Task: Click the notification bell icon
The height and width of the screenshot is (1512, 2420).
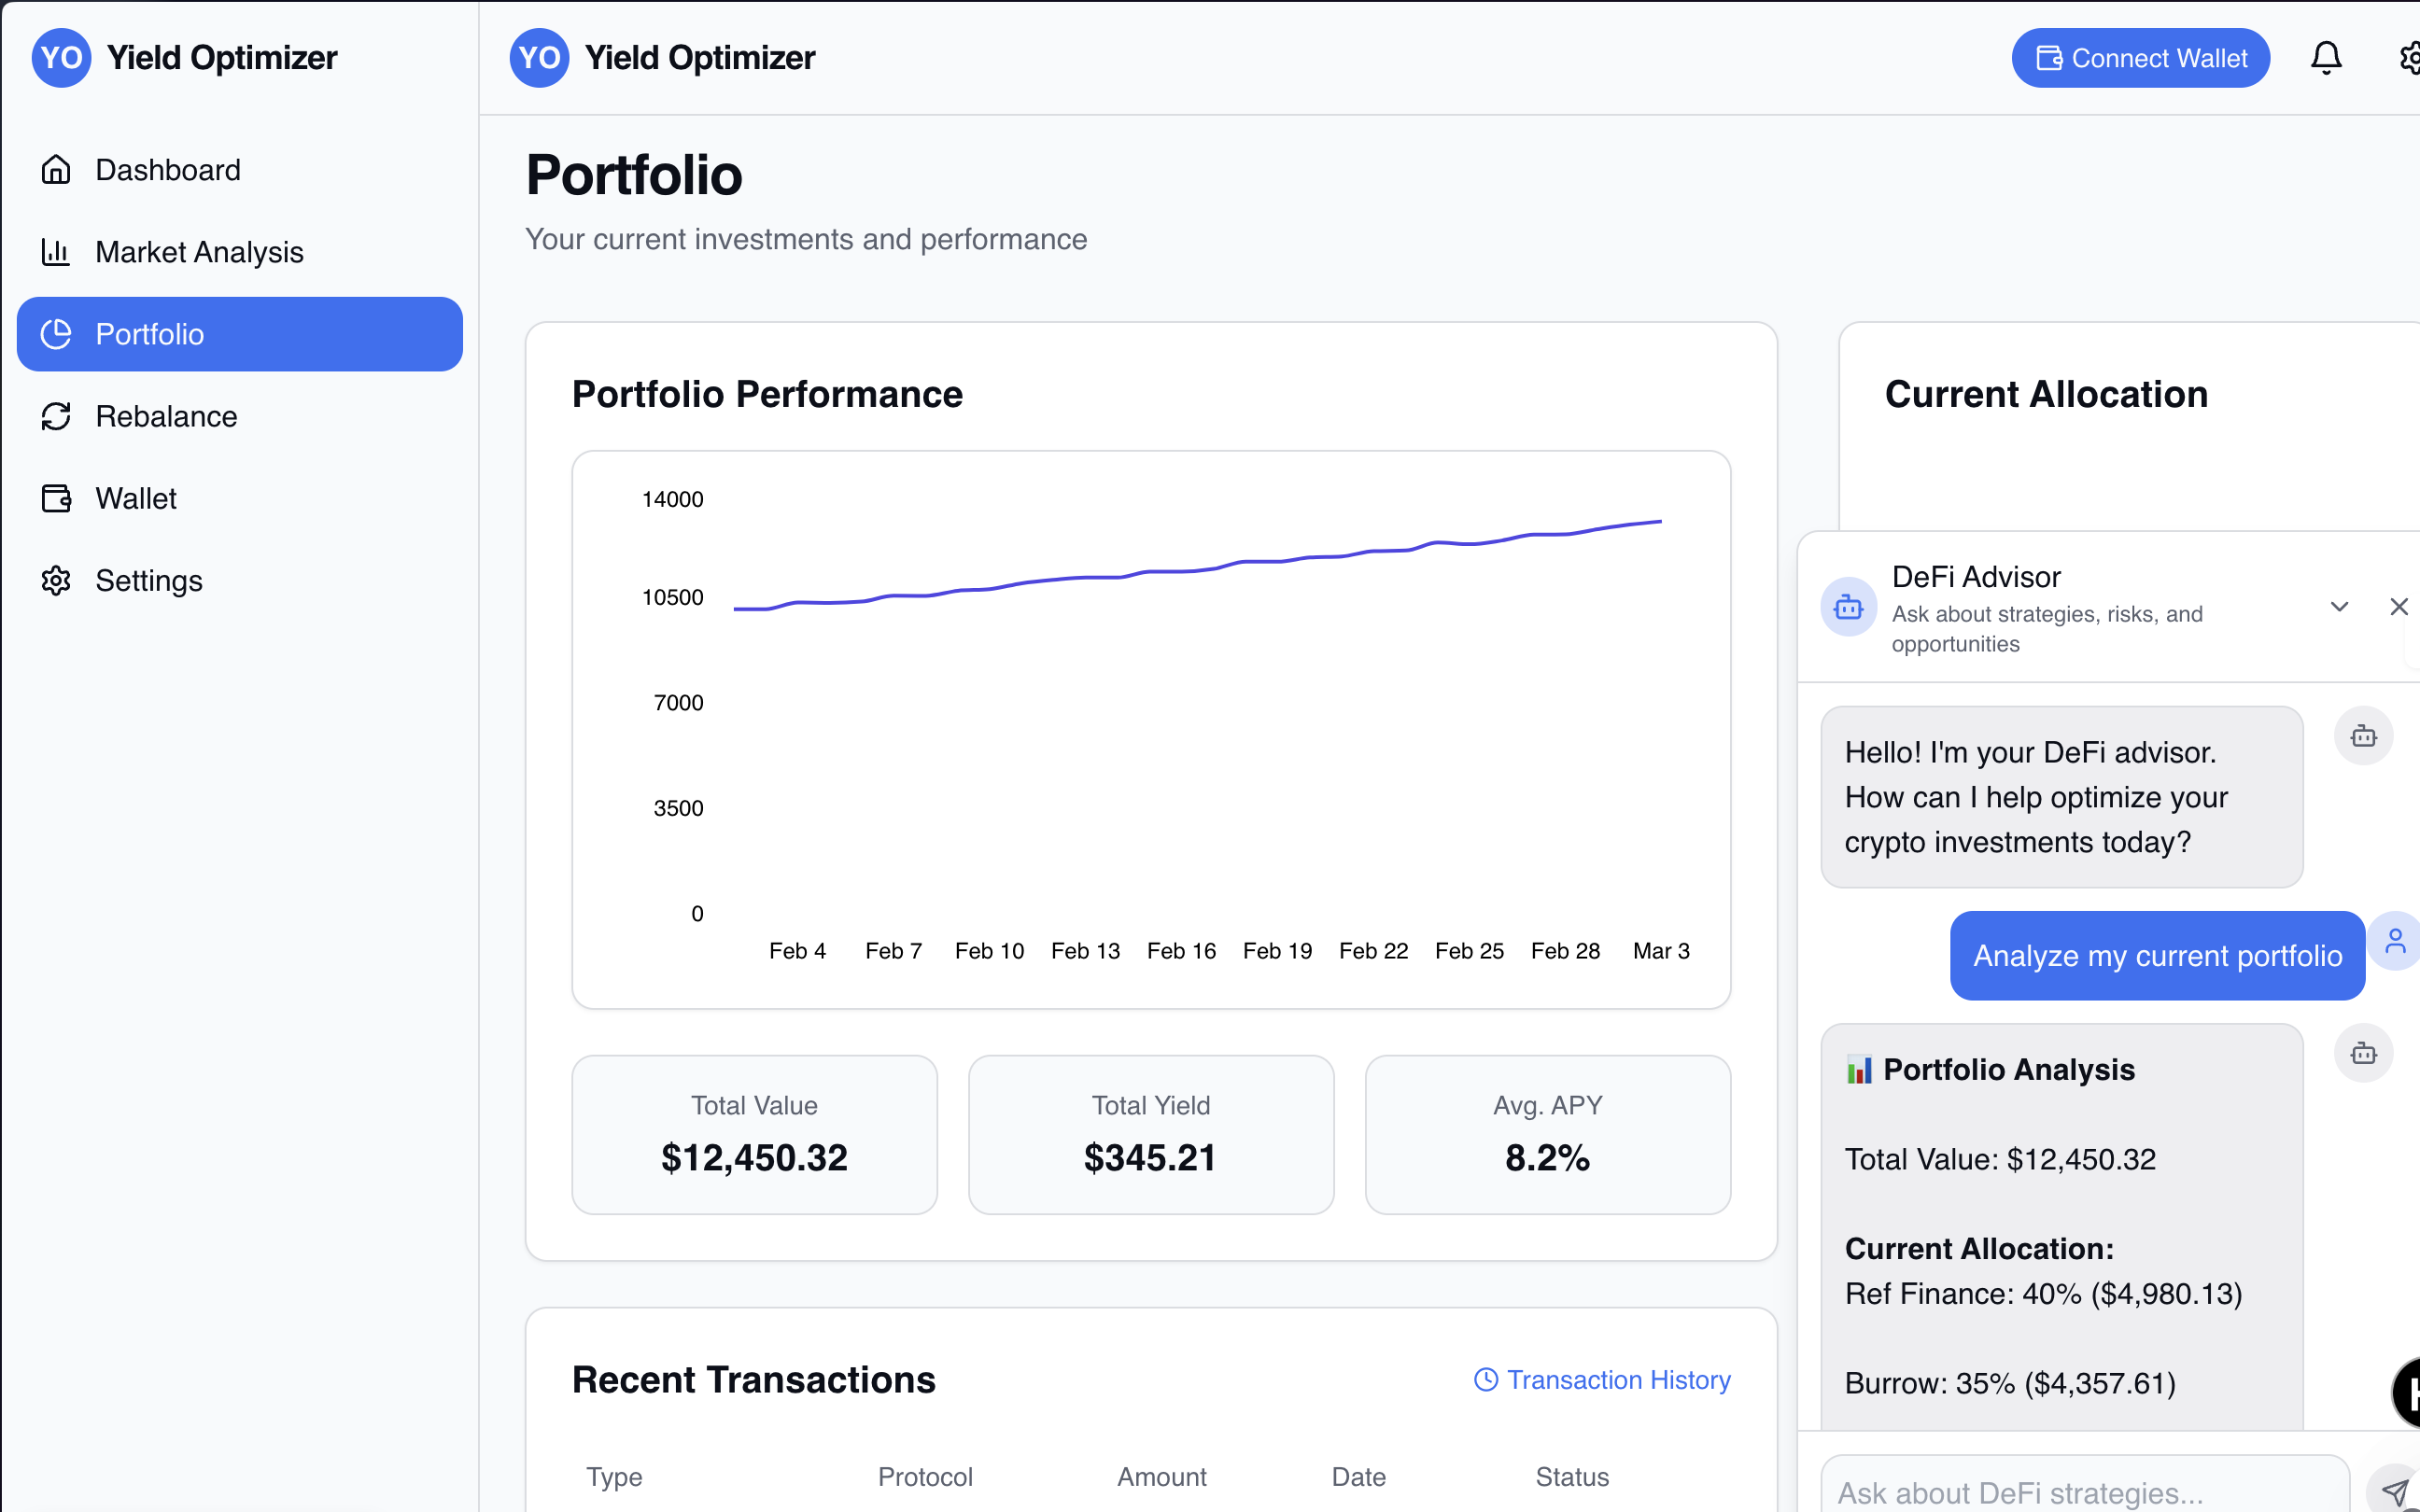Action: pos(2326,58)
